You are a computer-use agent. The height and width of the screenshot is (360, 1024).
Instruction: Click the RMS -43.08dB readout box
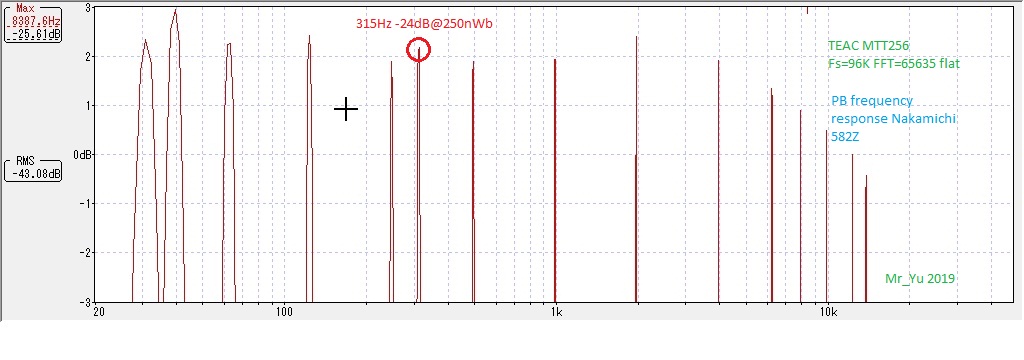(33, 169)
